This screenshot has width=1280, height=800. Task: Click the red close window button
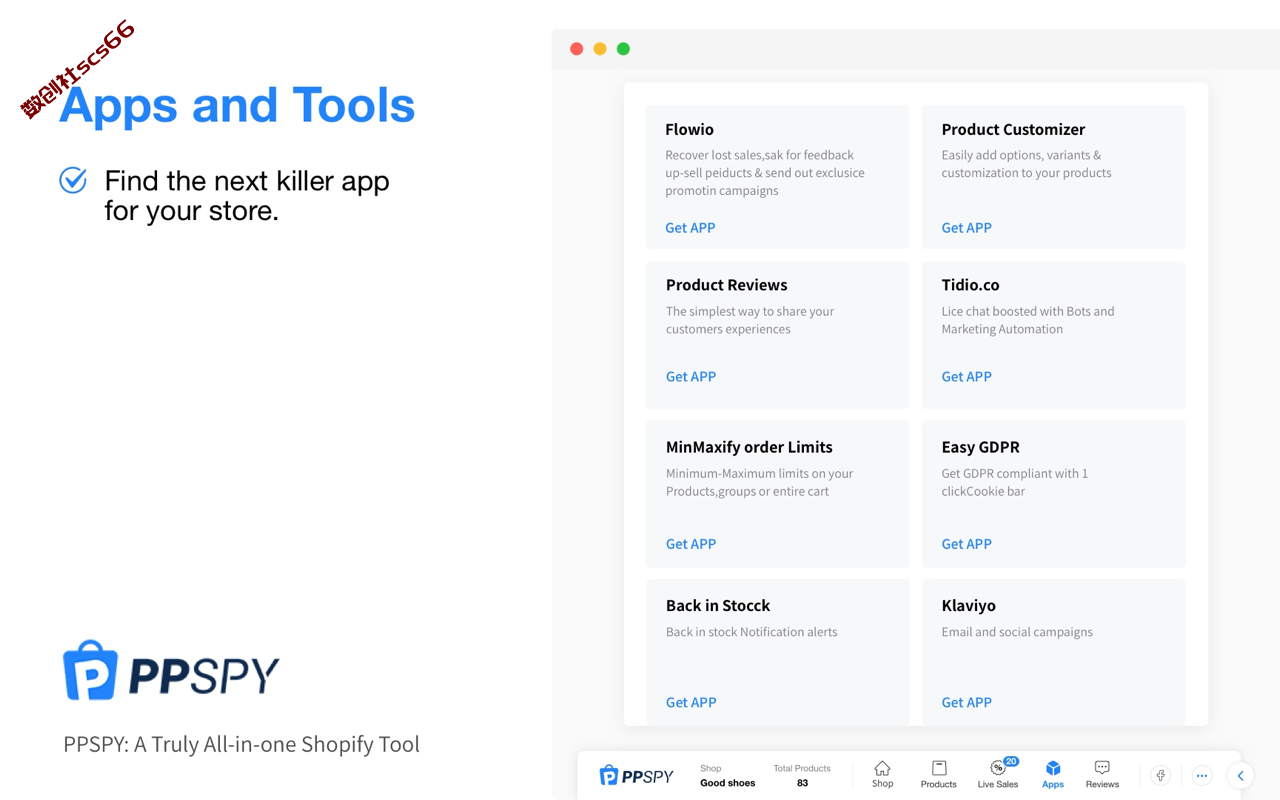pyautogui.click(x=577, y=49)
